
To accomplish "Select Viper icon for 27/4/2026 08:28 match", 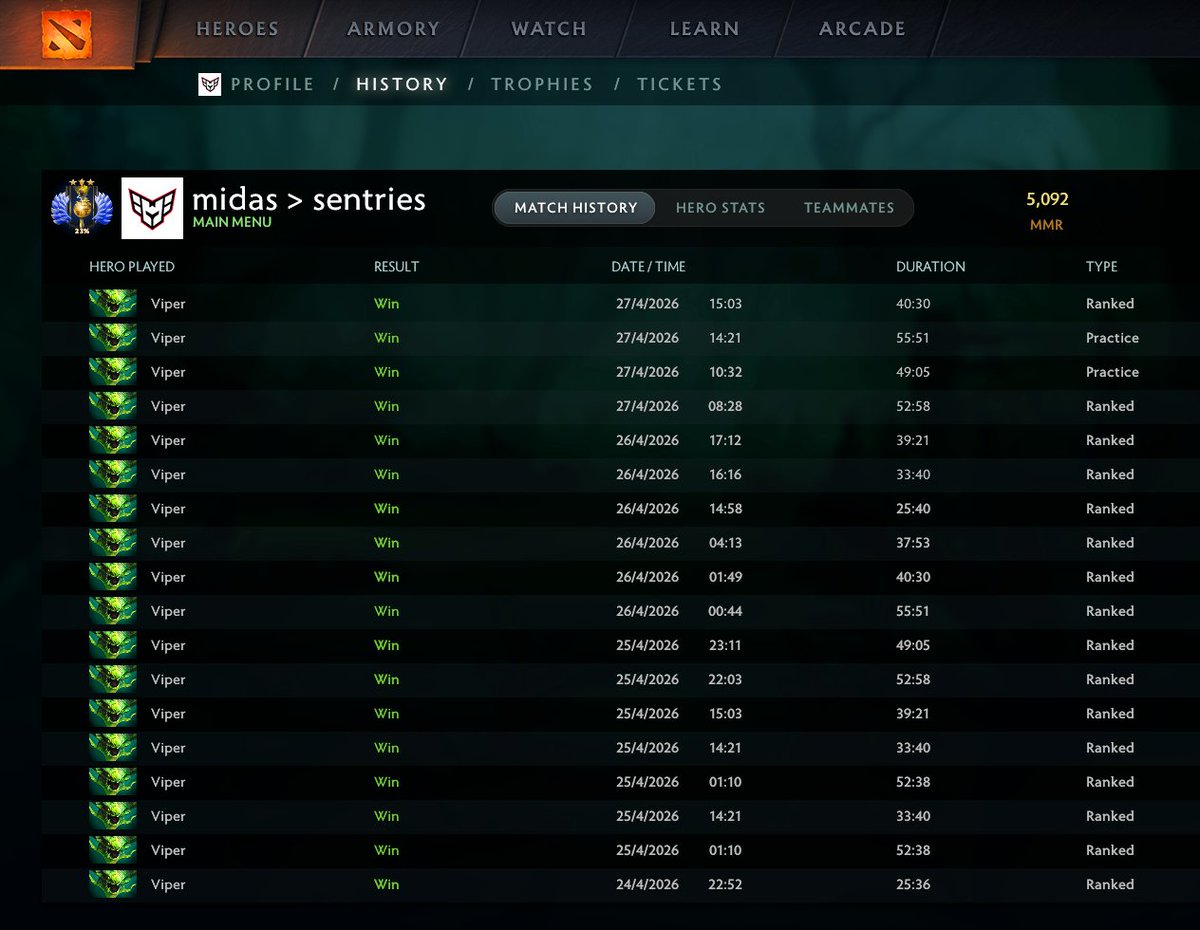I will (x=113, y=405).
